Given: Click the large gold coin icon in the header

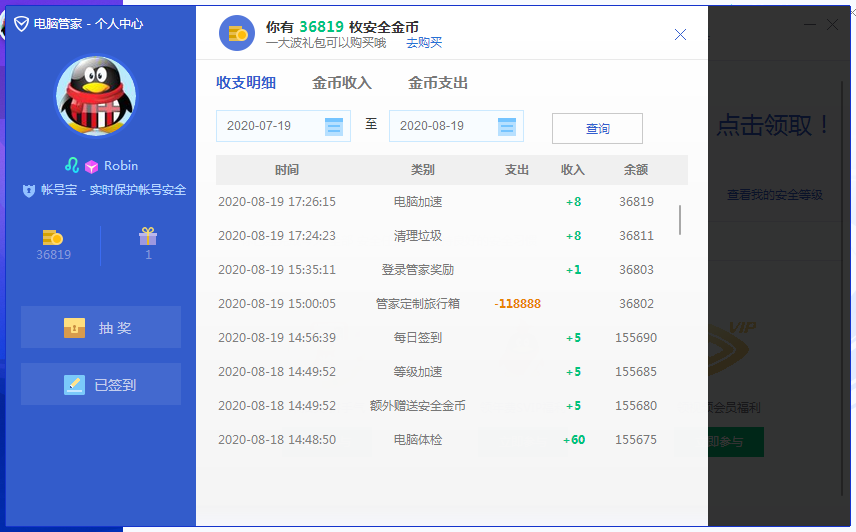Looking at the screenshot, I should pyautogui.click(x=237, y=33).
